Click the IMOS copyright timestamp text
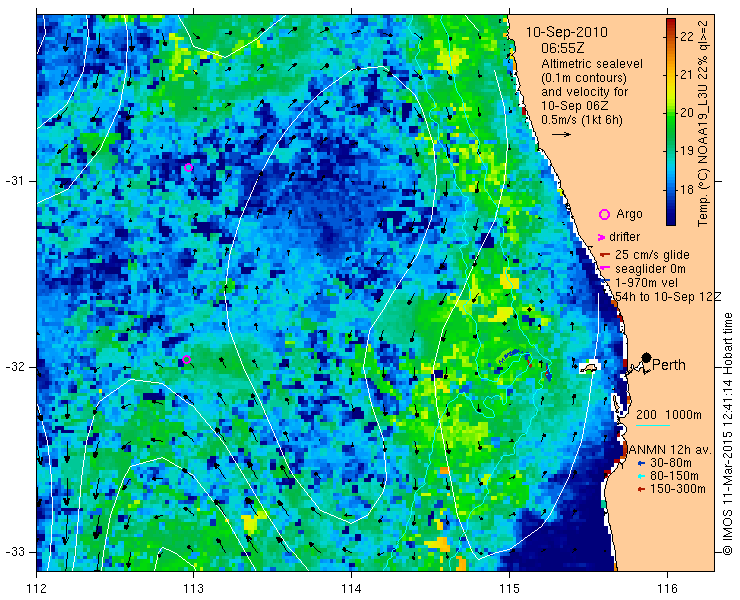Image resolution: width=740 pixels, height=600 pixels. (728, 433)
